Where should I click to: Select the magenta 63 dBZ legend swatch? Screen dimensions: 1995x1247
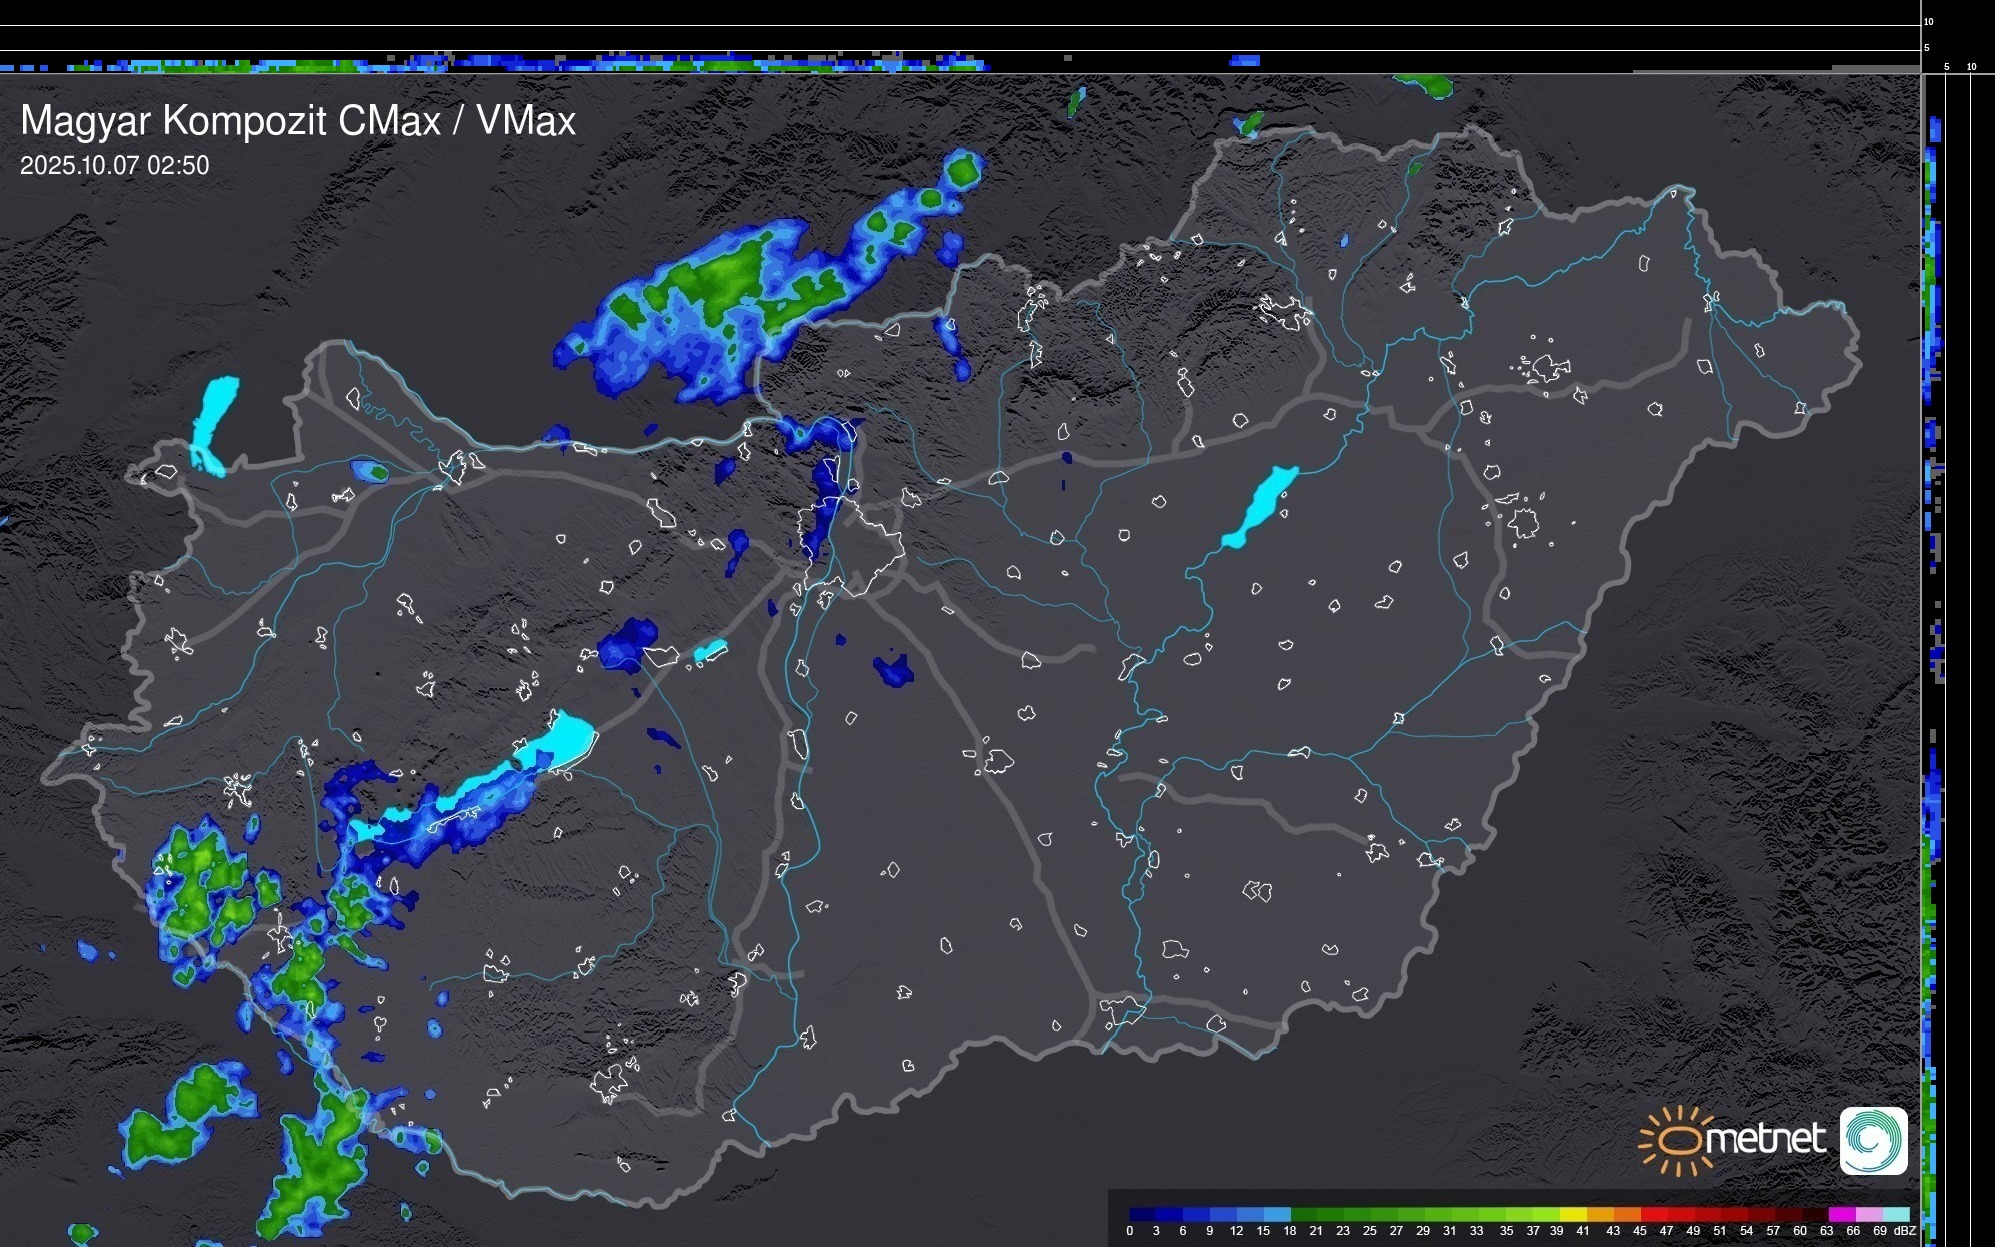tap(1841, 1214)
